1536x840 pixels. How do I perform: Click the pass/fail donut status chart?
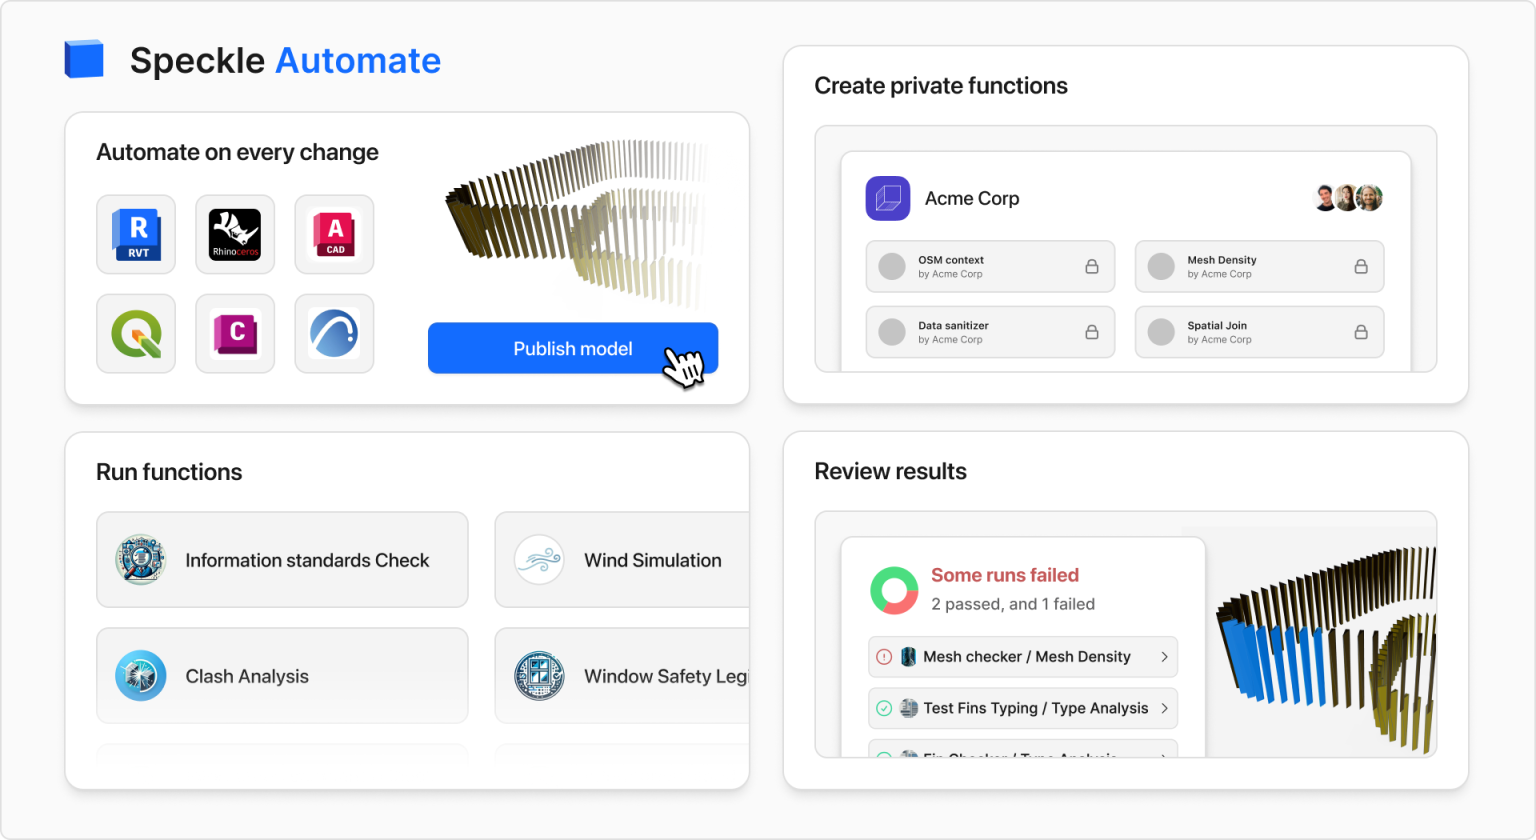tap(894, 590)
